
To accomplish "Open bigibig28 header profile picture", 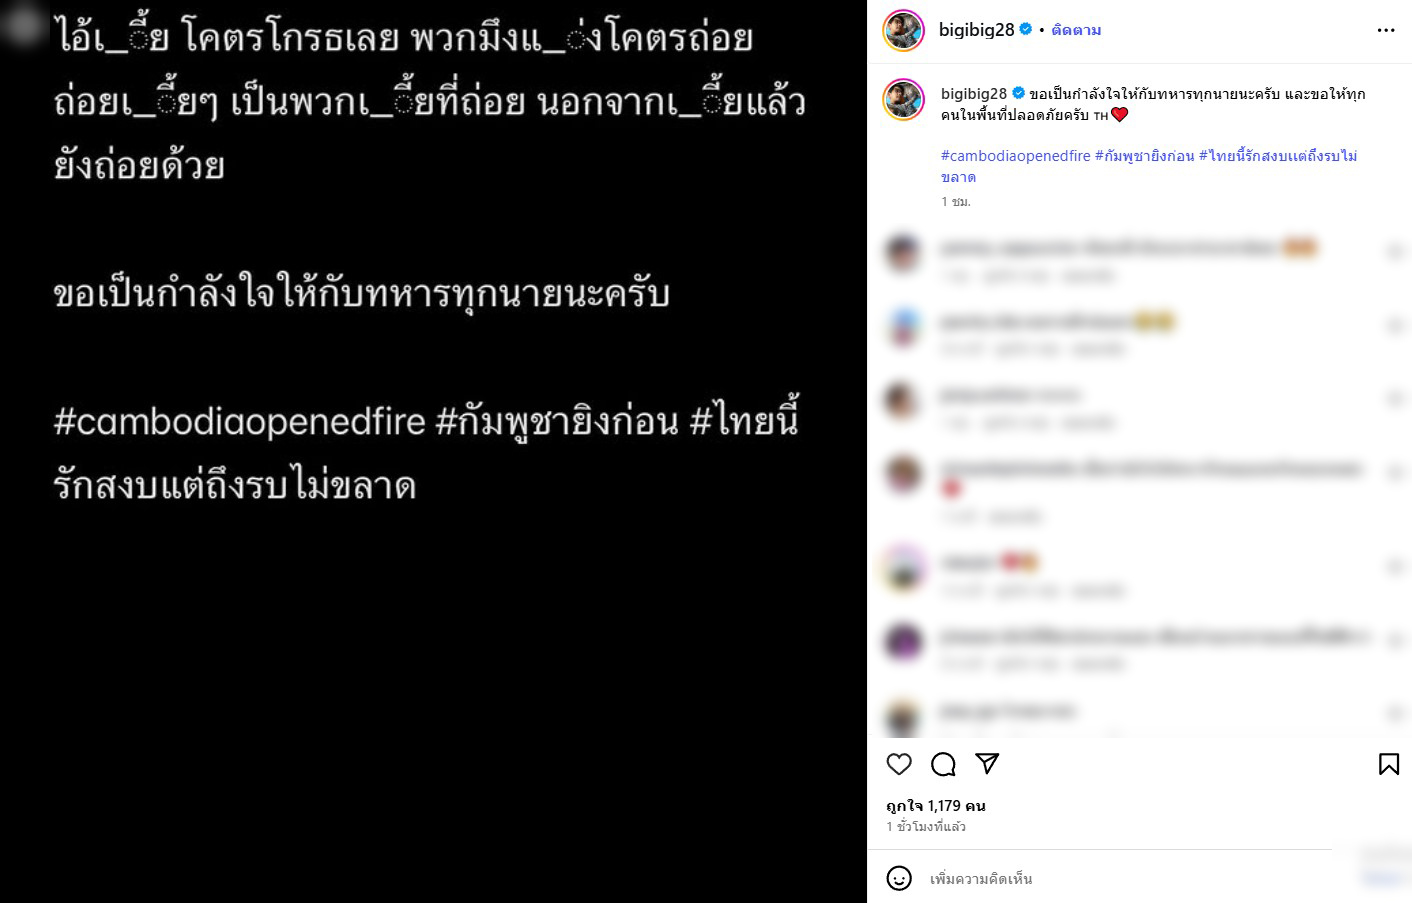I will click(x=903, y=30).
